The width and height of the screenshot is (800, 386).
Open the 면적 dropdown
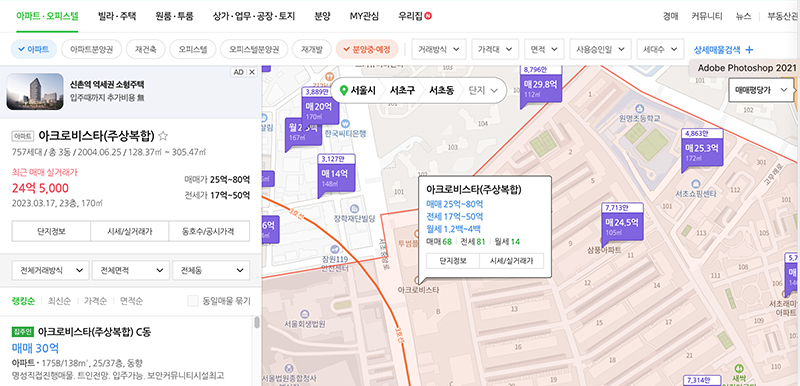pos(544,49)
